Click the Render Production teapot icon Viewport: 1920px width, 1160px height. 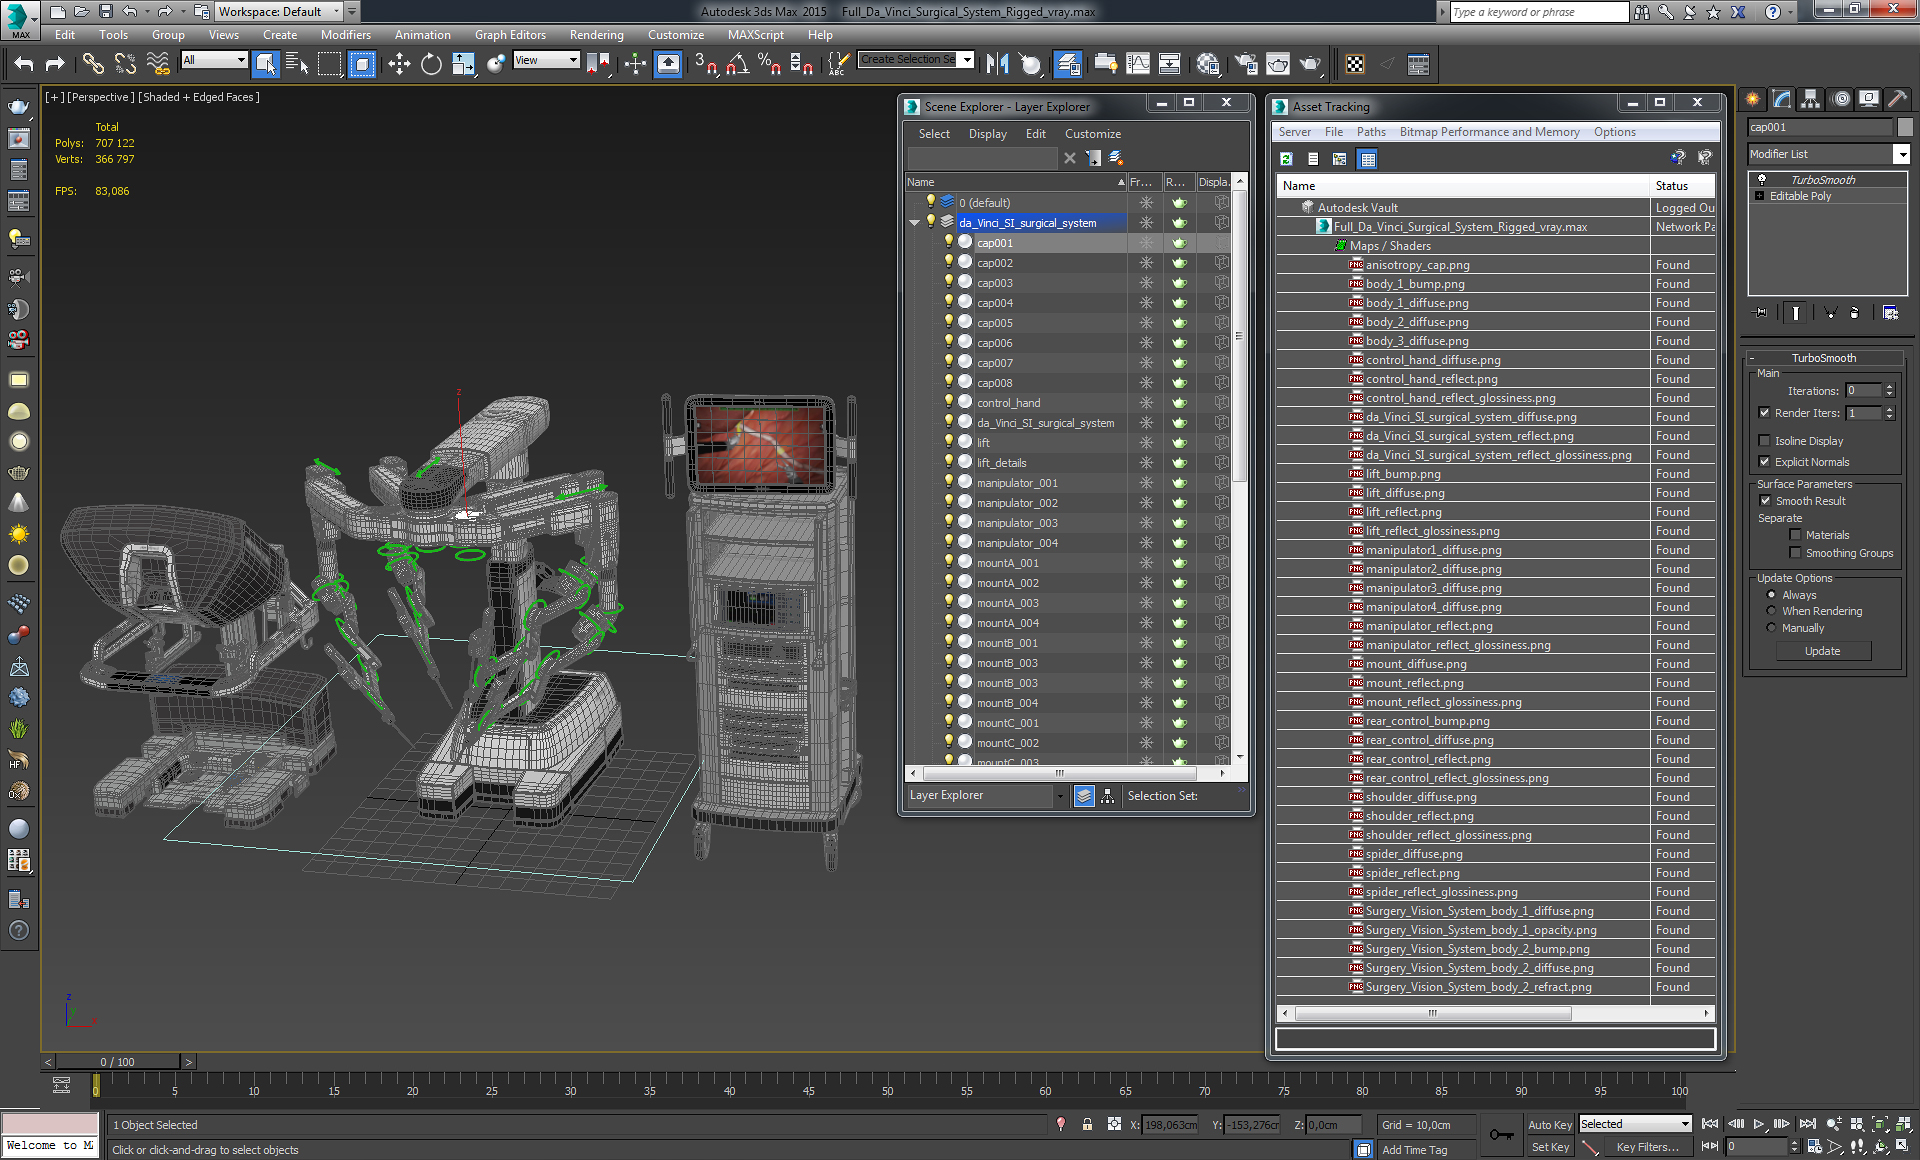[1310, 64]
